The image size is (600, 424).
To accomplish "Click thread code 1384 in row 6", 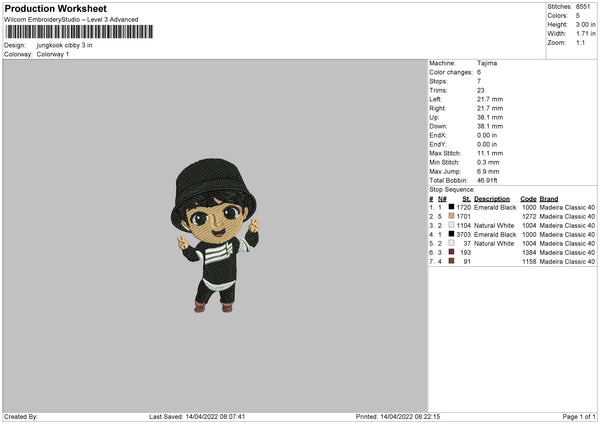I will click(529, 253).
